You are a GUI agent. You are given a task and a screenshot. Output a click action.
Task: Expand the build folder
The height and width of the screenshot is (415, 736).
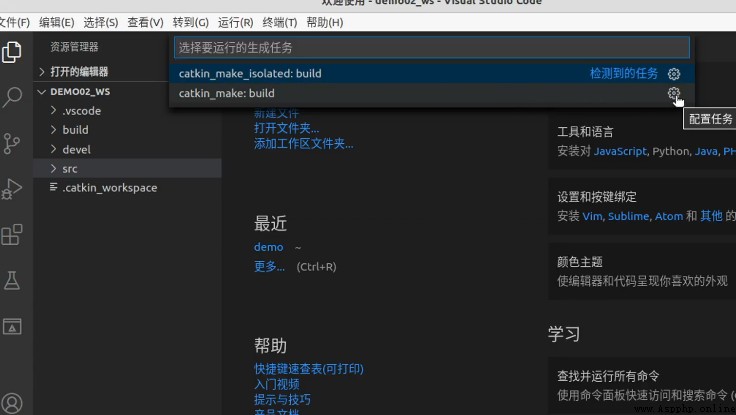pyautogui.click(x=54, y=130)
